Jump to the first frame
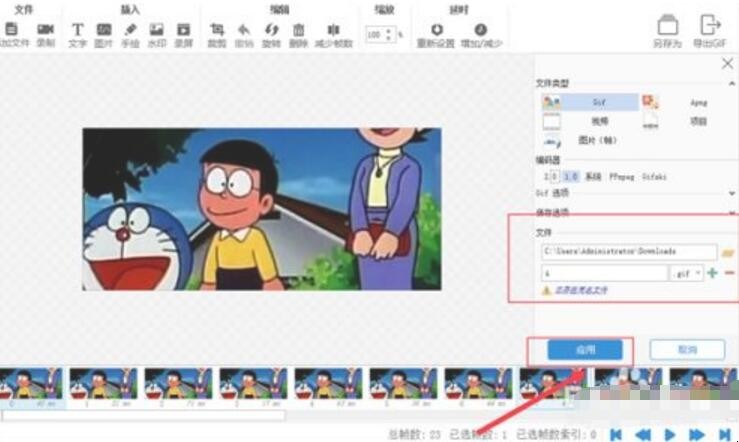739x442 pixels. click(x=616, y=434)
